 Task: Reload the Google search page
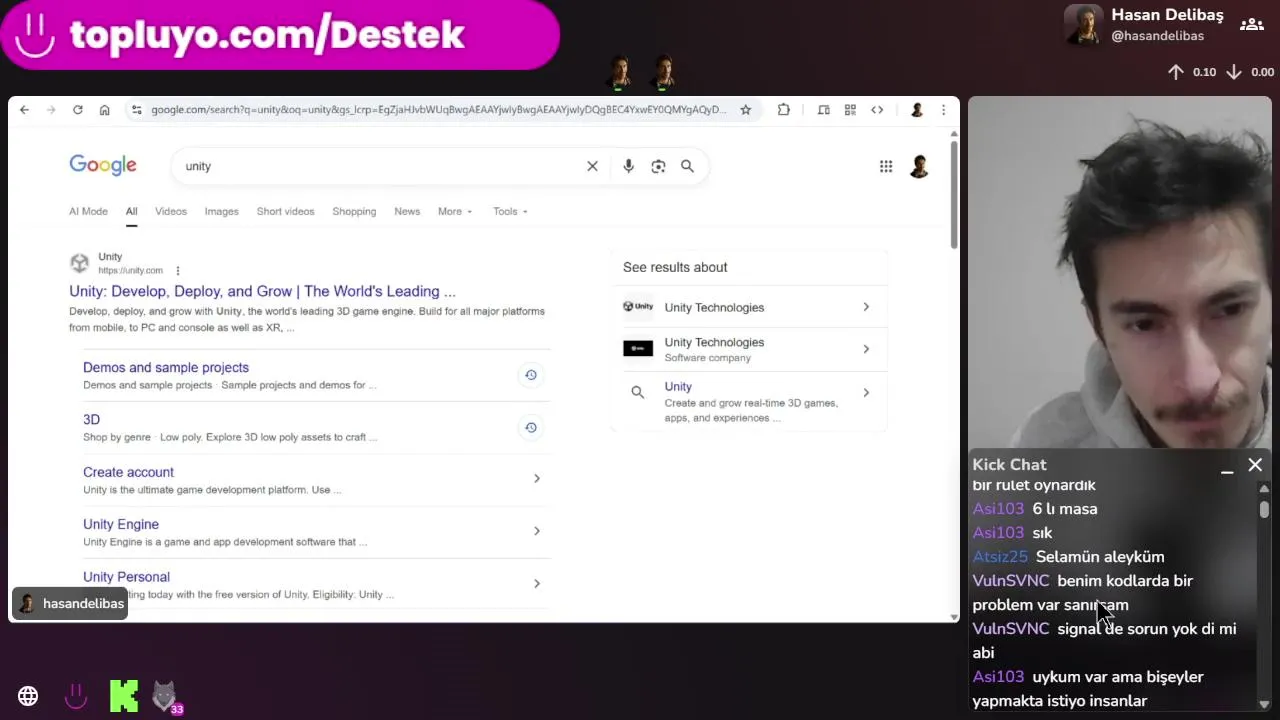77,110
